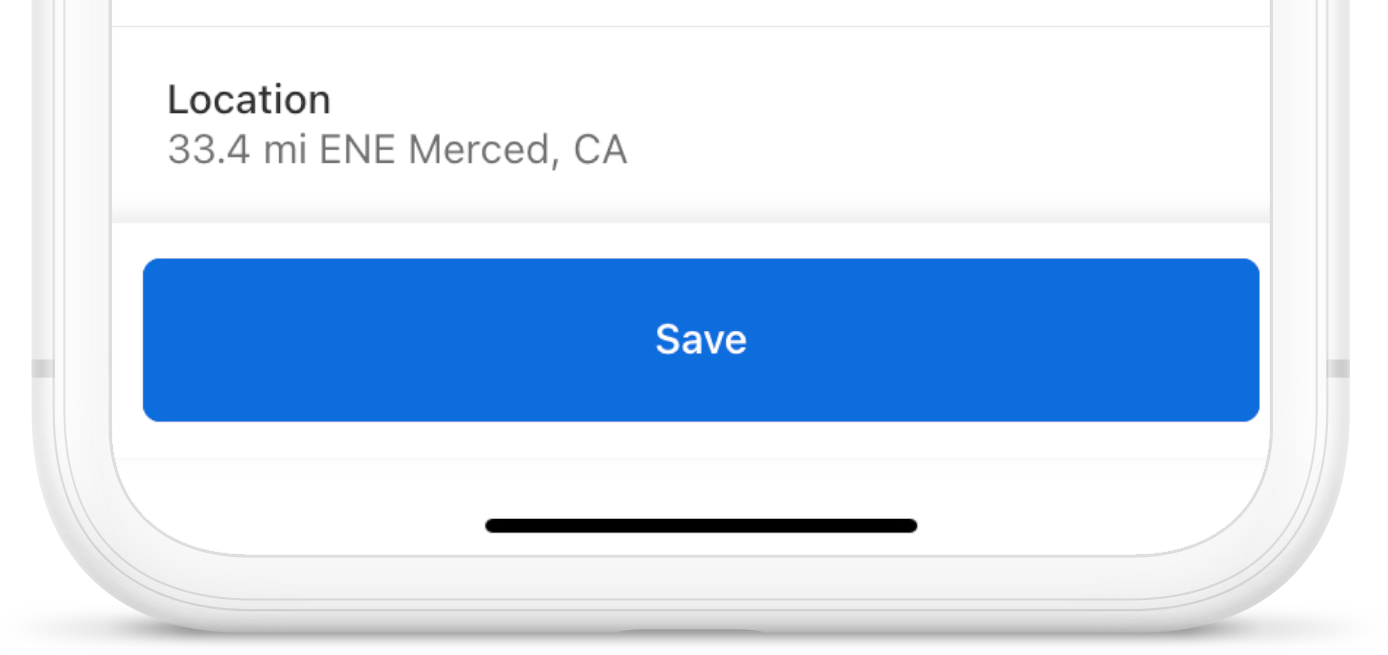The height and width of the screenshot is (655, 1388).
Task: Select the "33.4 mi ENE Merced, CA" text
Action: 397,151
